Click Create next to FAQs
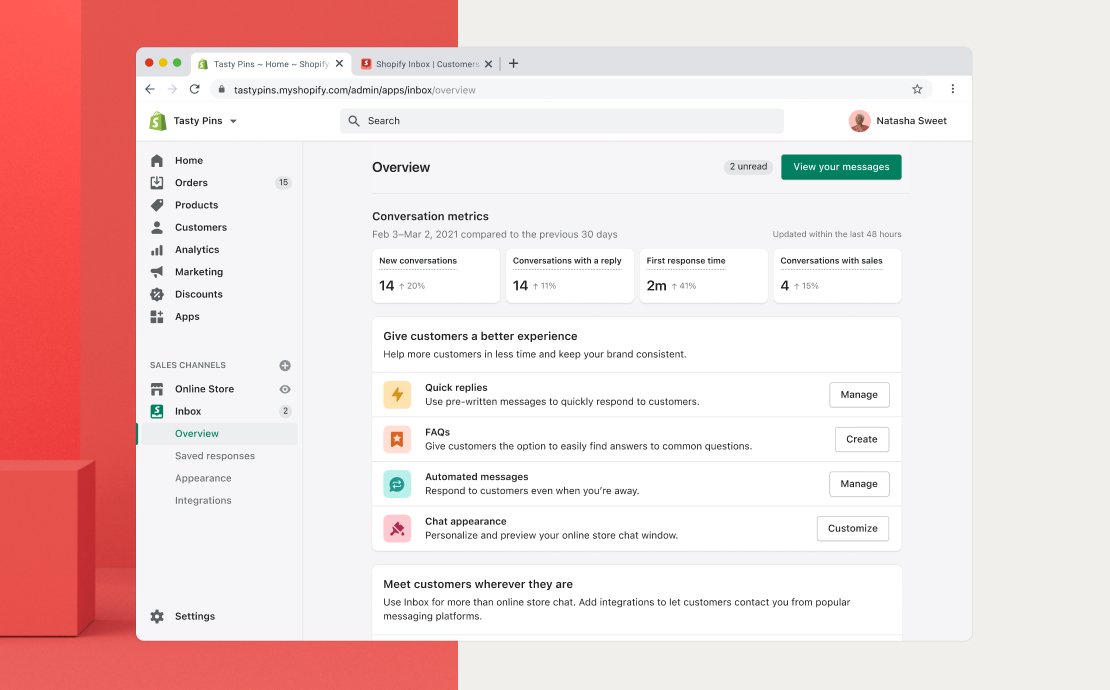This screenshot has width=1110, height=690. (861, 439)
